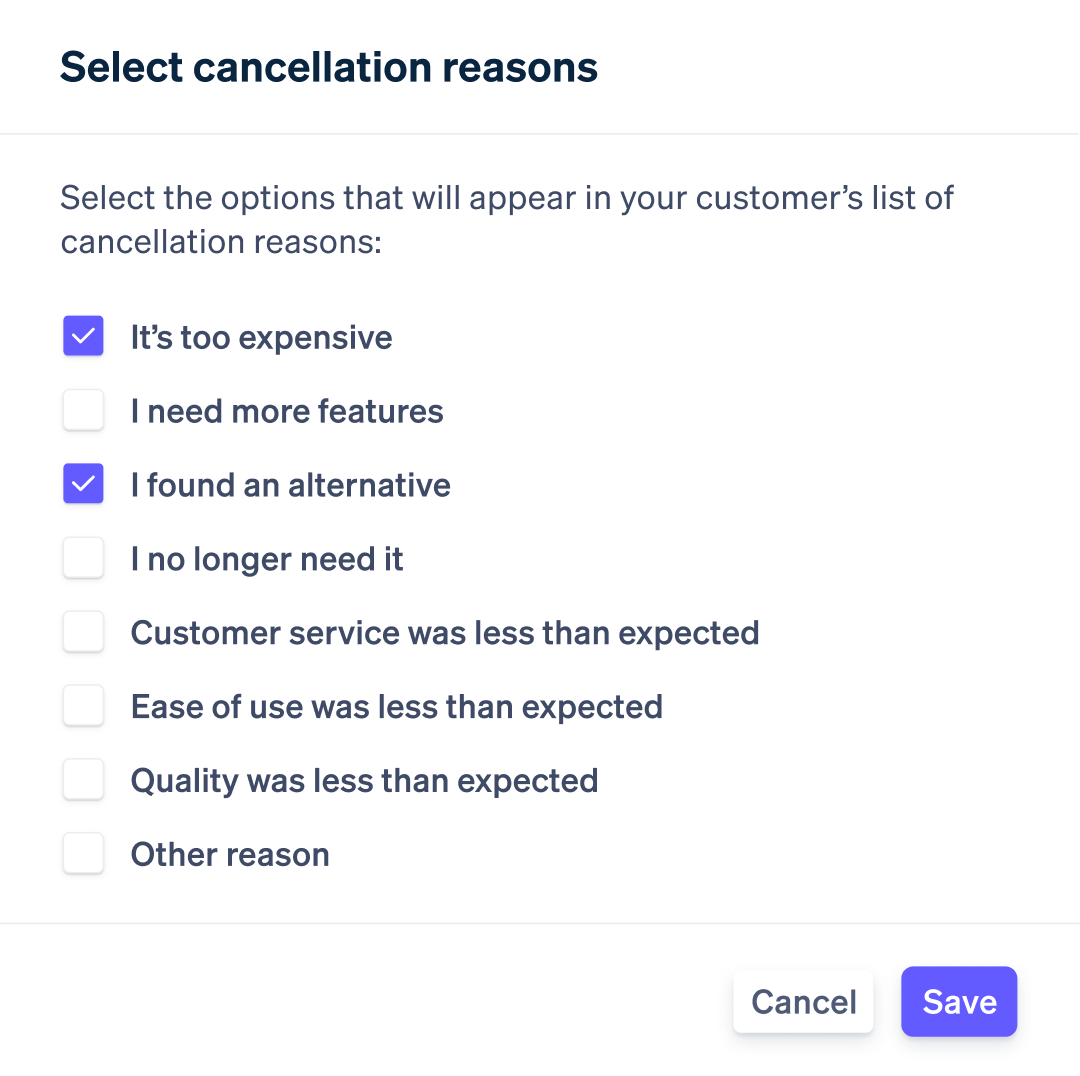The width and height of the screenshot is (1080, 1076).
Task: Click the instruction paragraph below the title
Action: pyautogui.click(x=506, y=219)
